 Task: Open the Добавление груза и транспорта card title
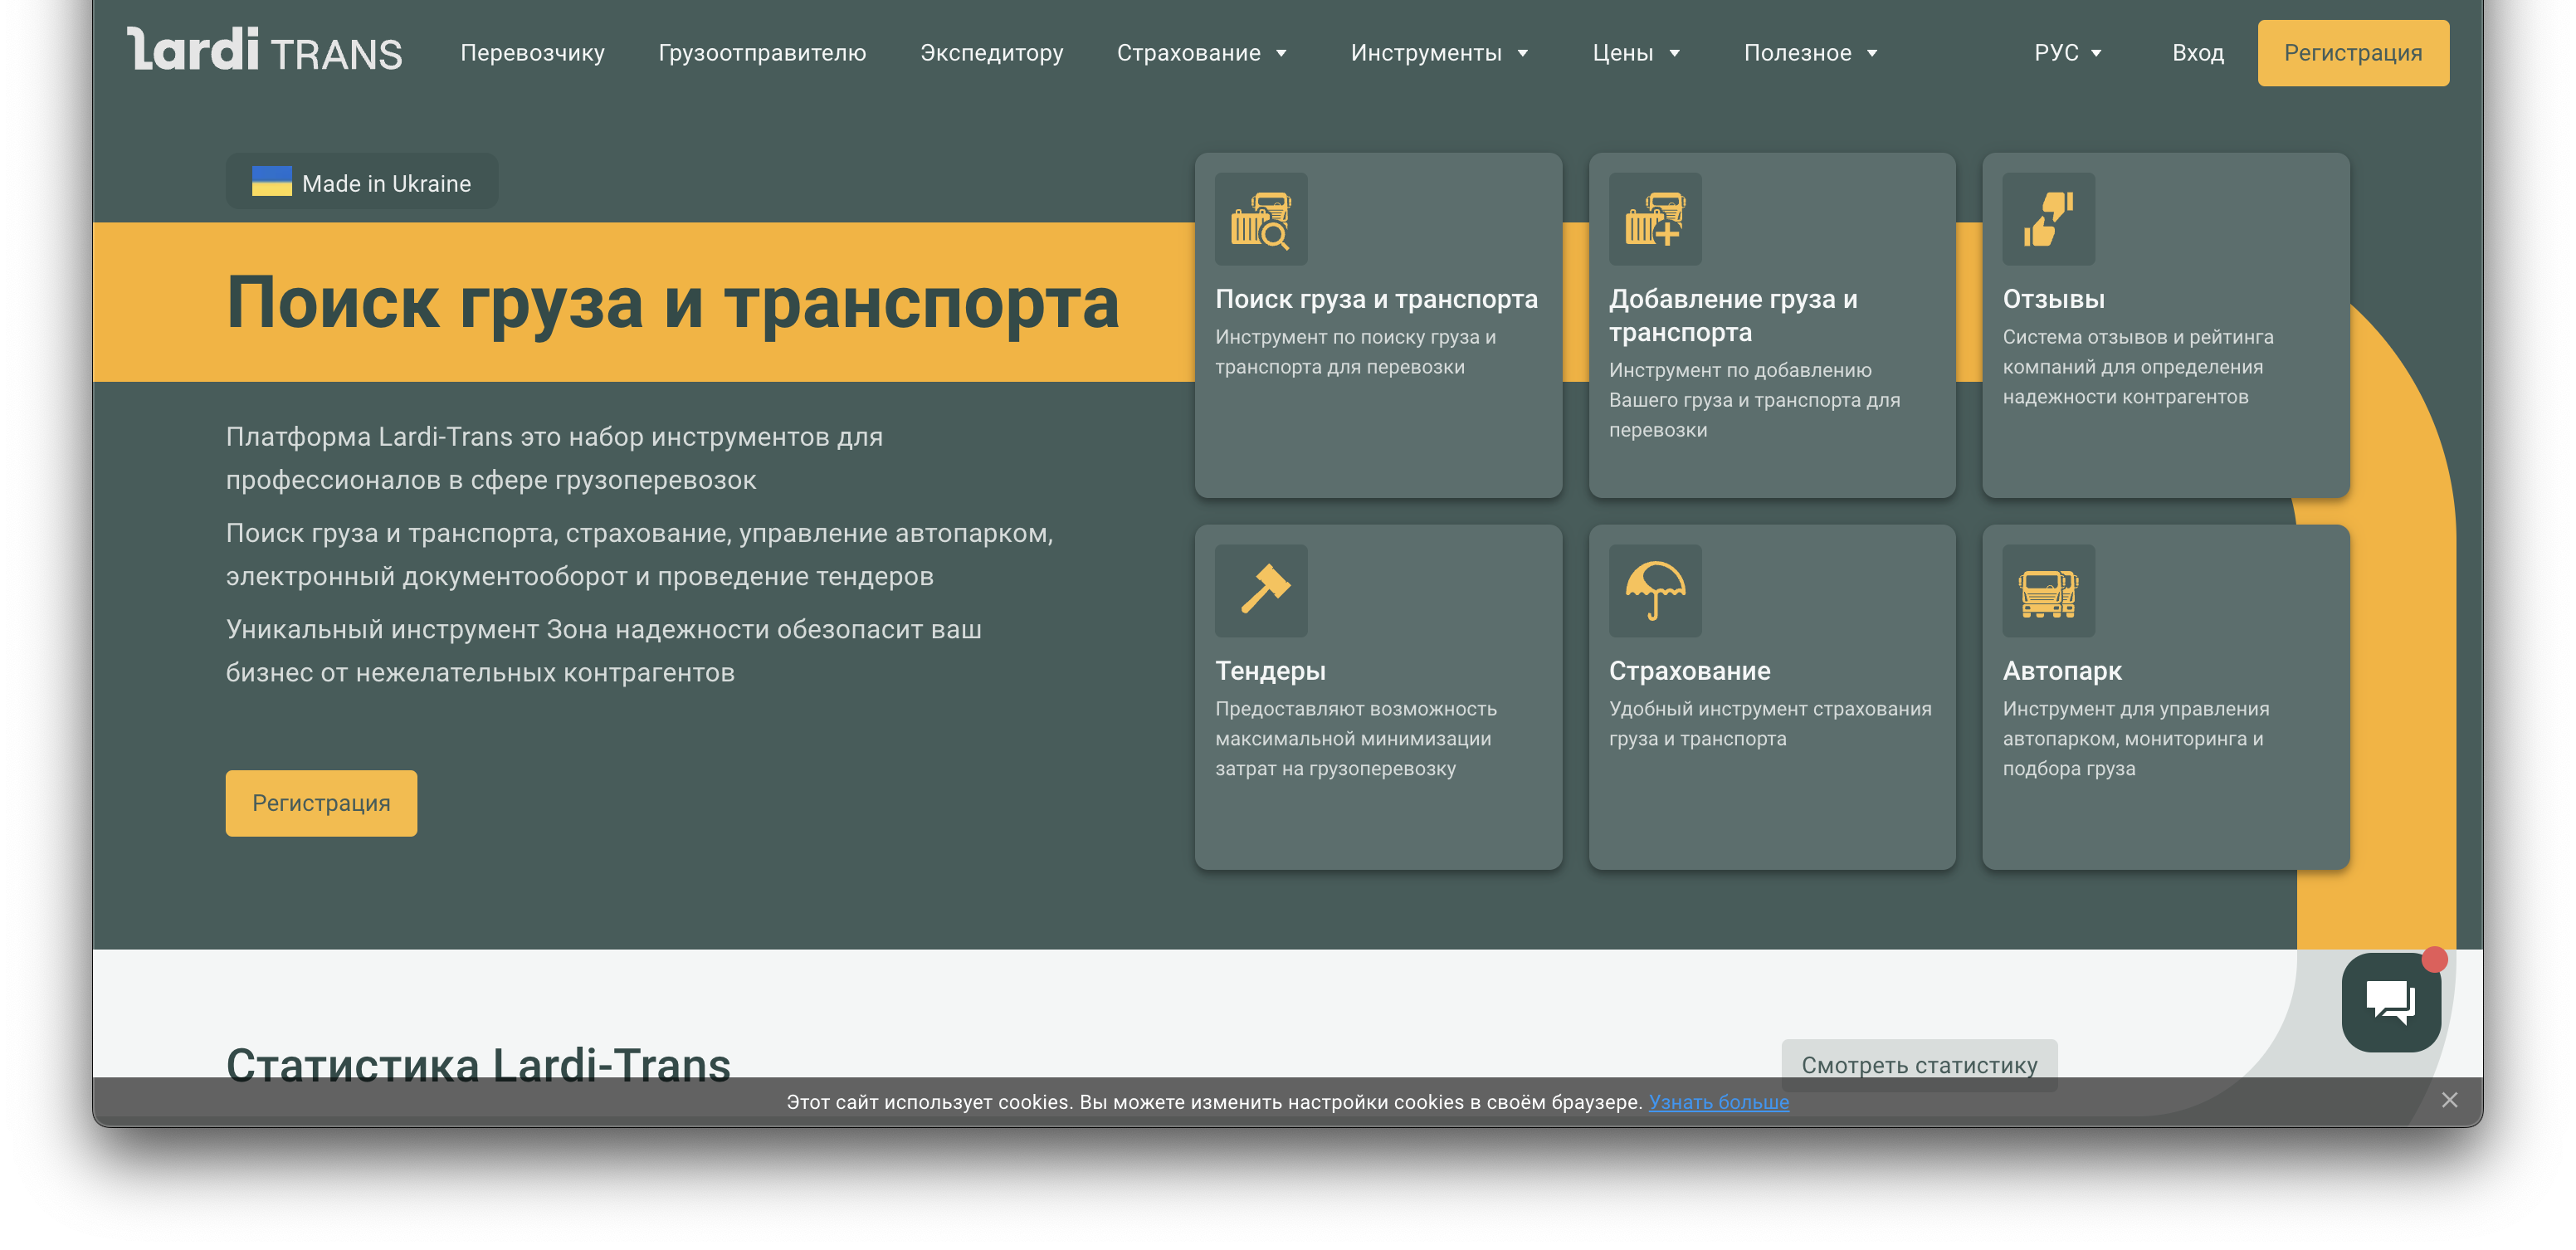pyautogui.click(x=1733, y=315)
